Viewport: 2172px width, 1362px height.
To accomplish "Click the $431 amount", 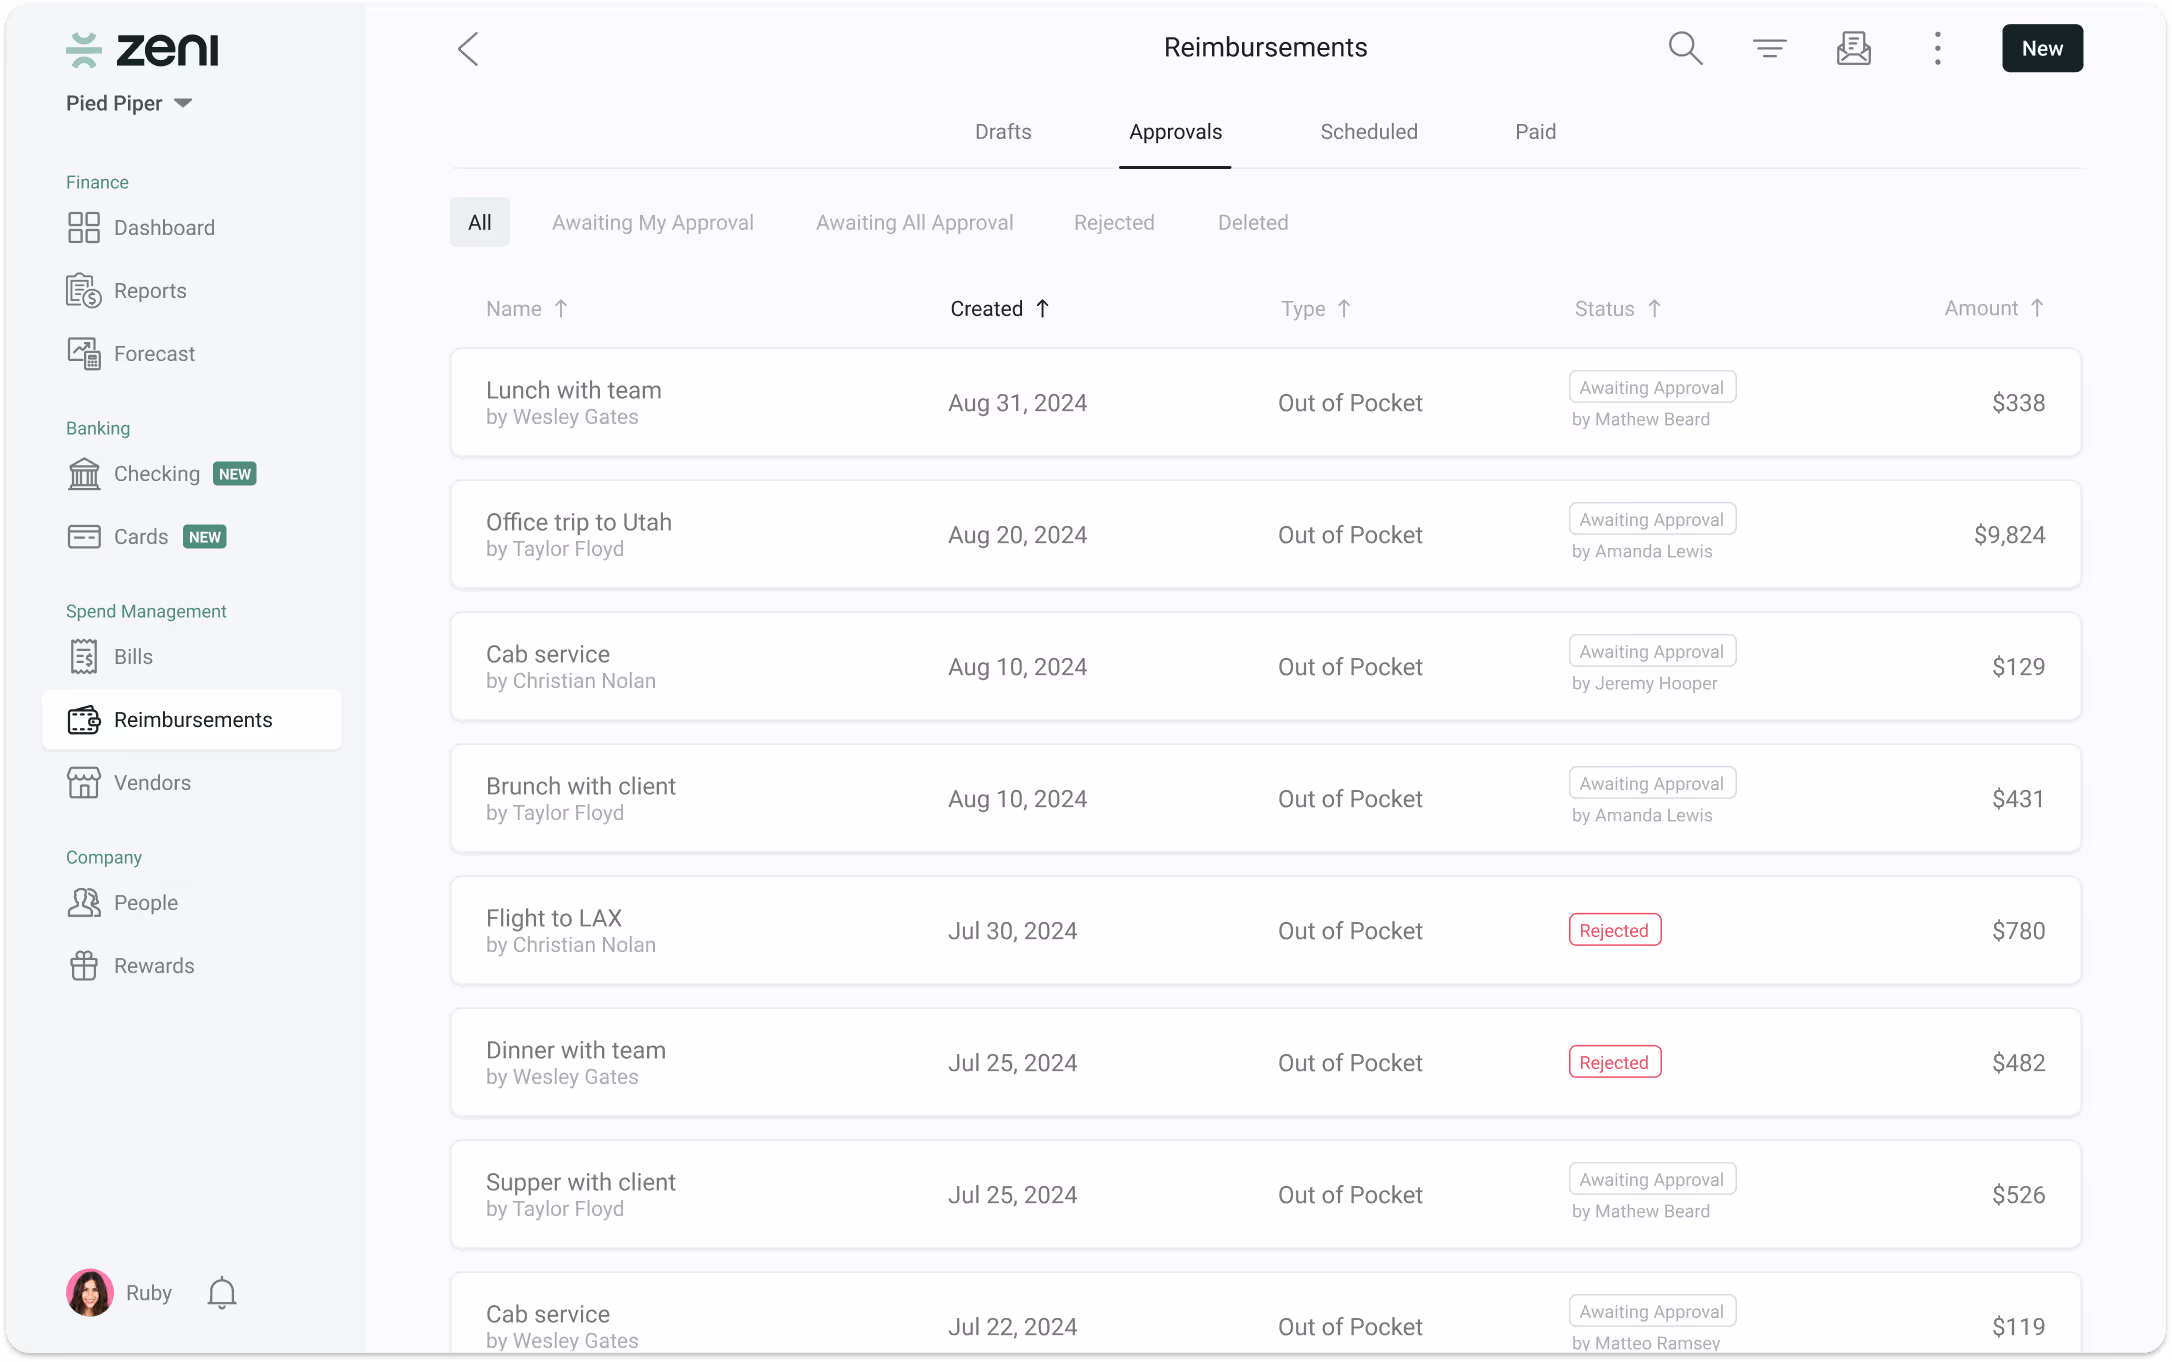I will [x=2018, y=799].
